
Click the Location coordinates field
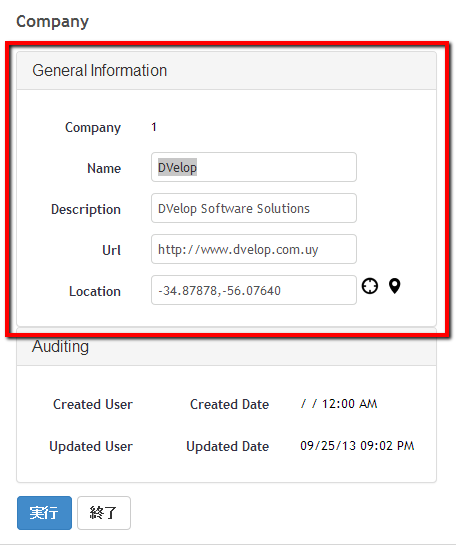coord(254,290)
